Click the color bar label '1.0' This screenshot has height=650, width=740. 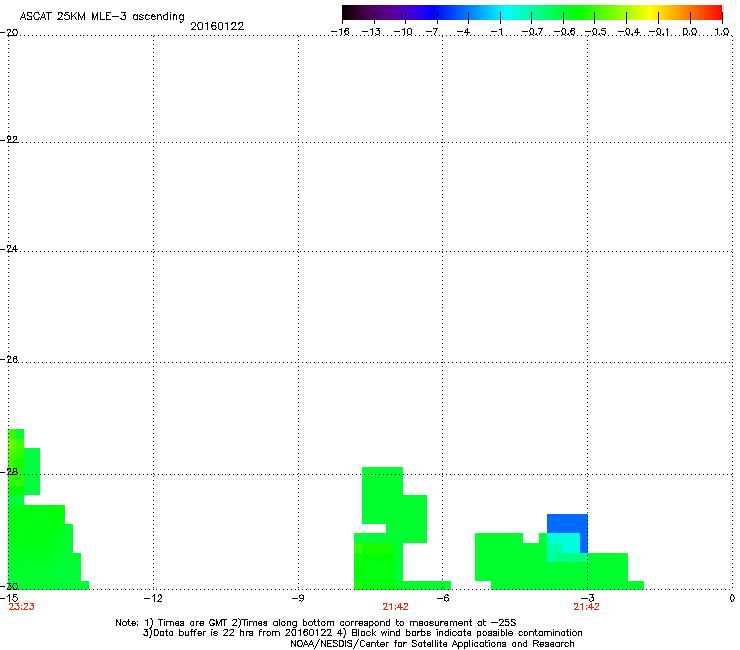pos(722,32)
